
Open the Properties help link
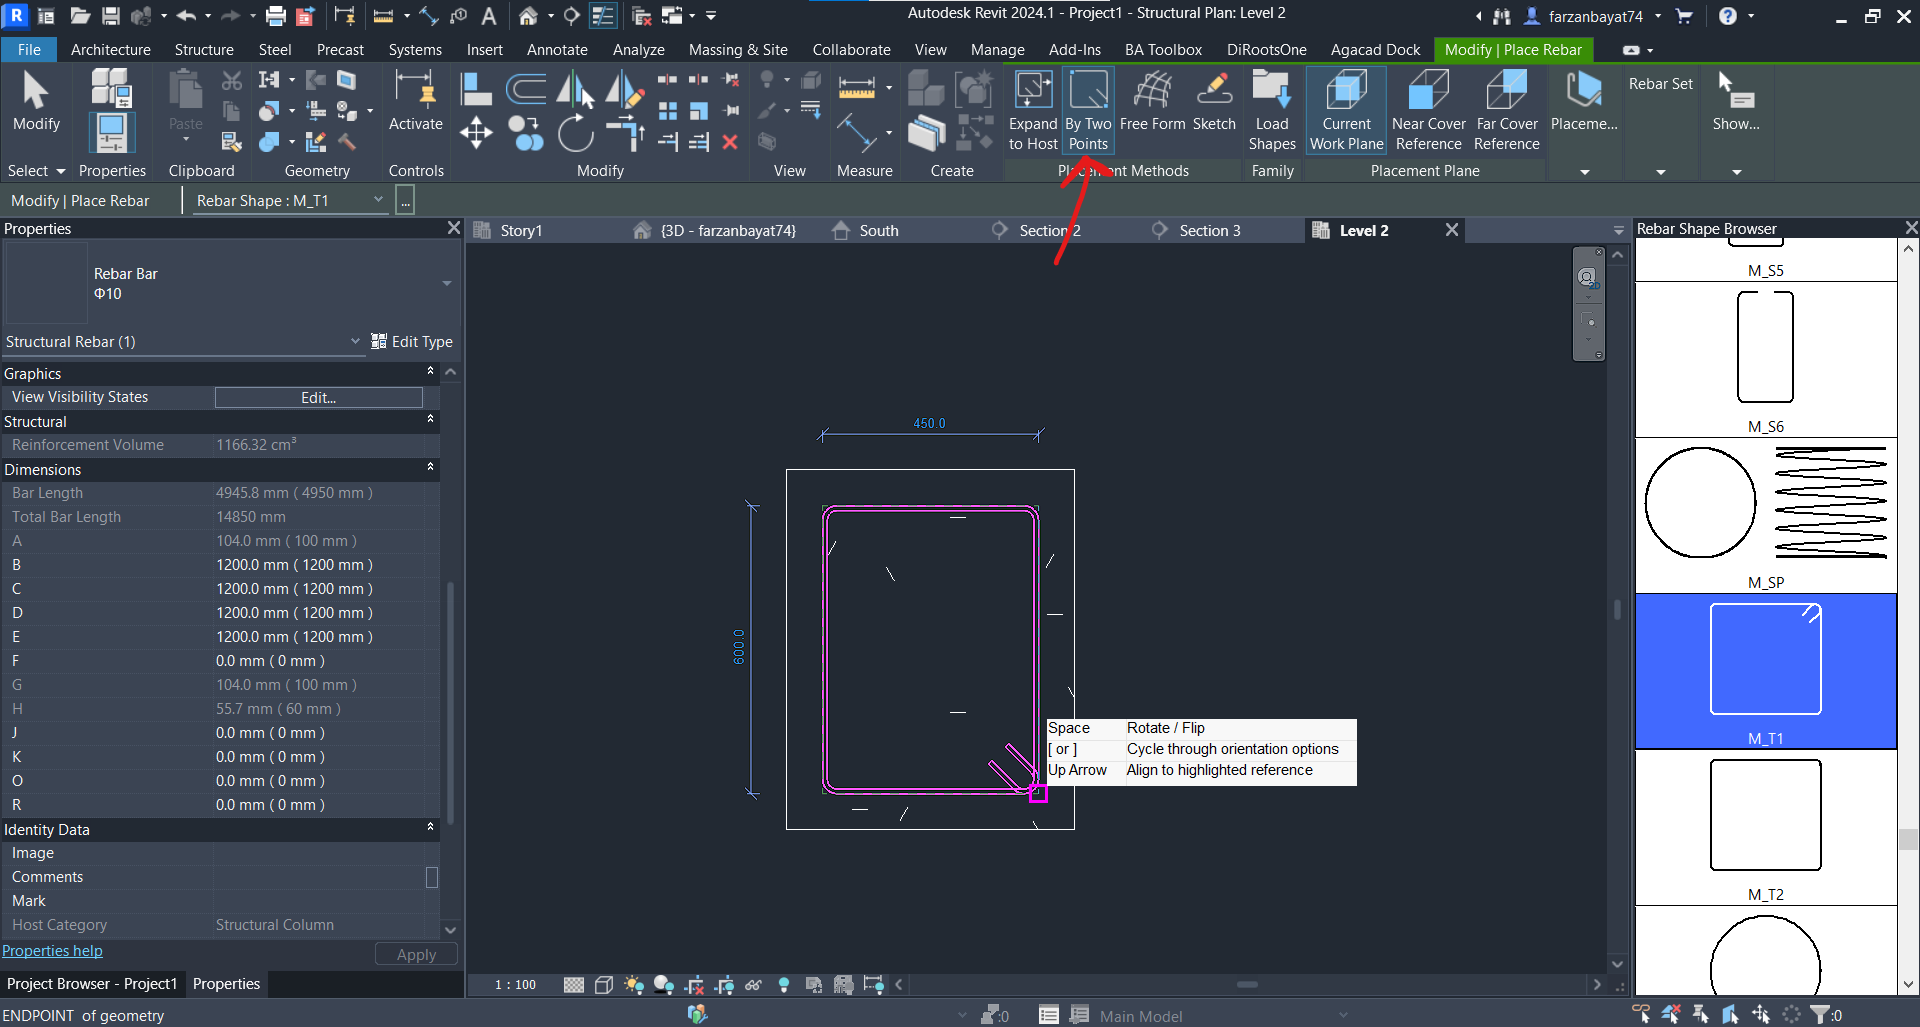pos(52,950)
